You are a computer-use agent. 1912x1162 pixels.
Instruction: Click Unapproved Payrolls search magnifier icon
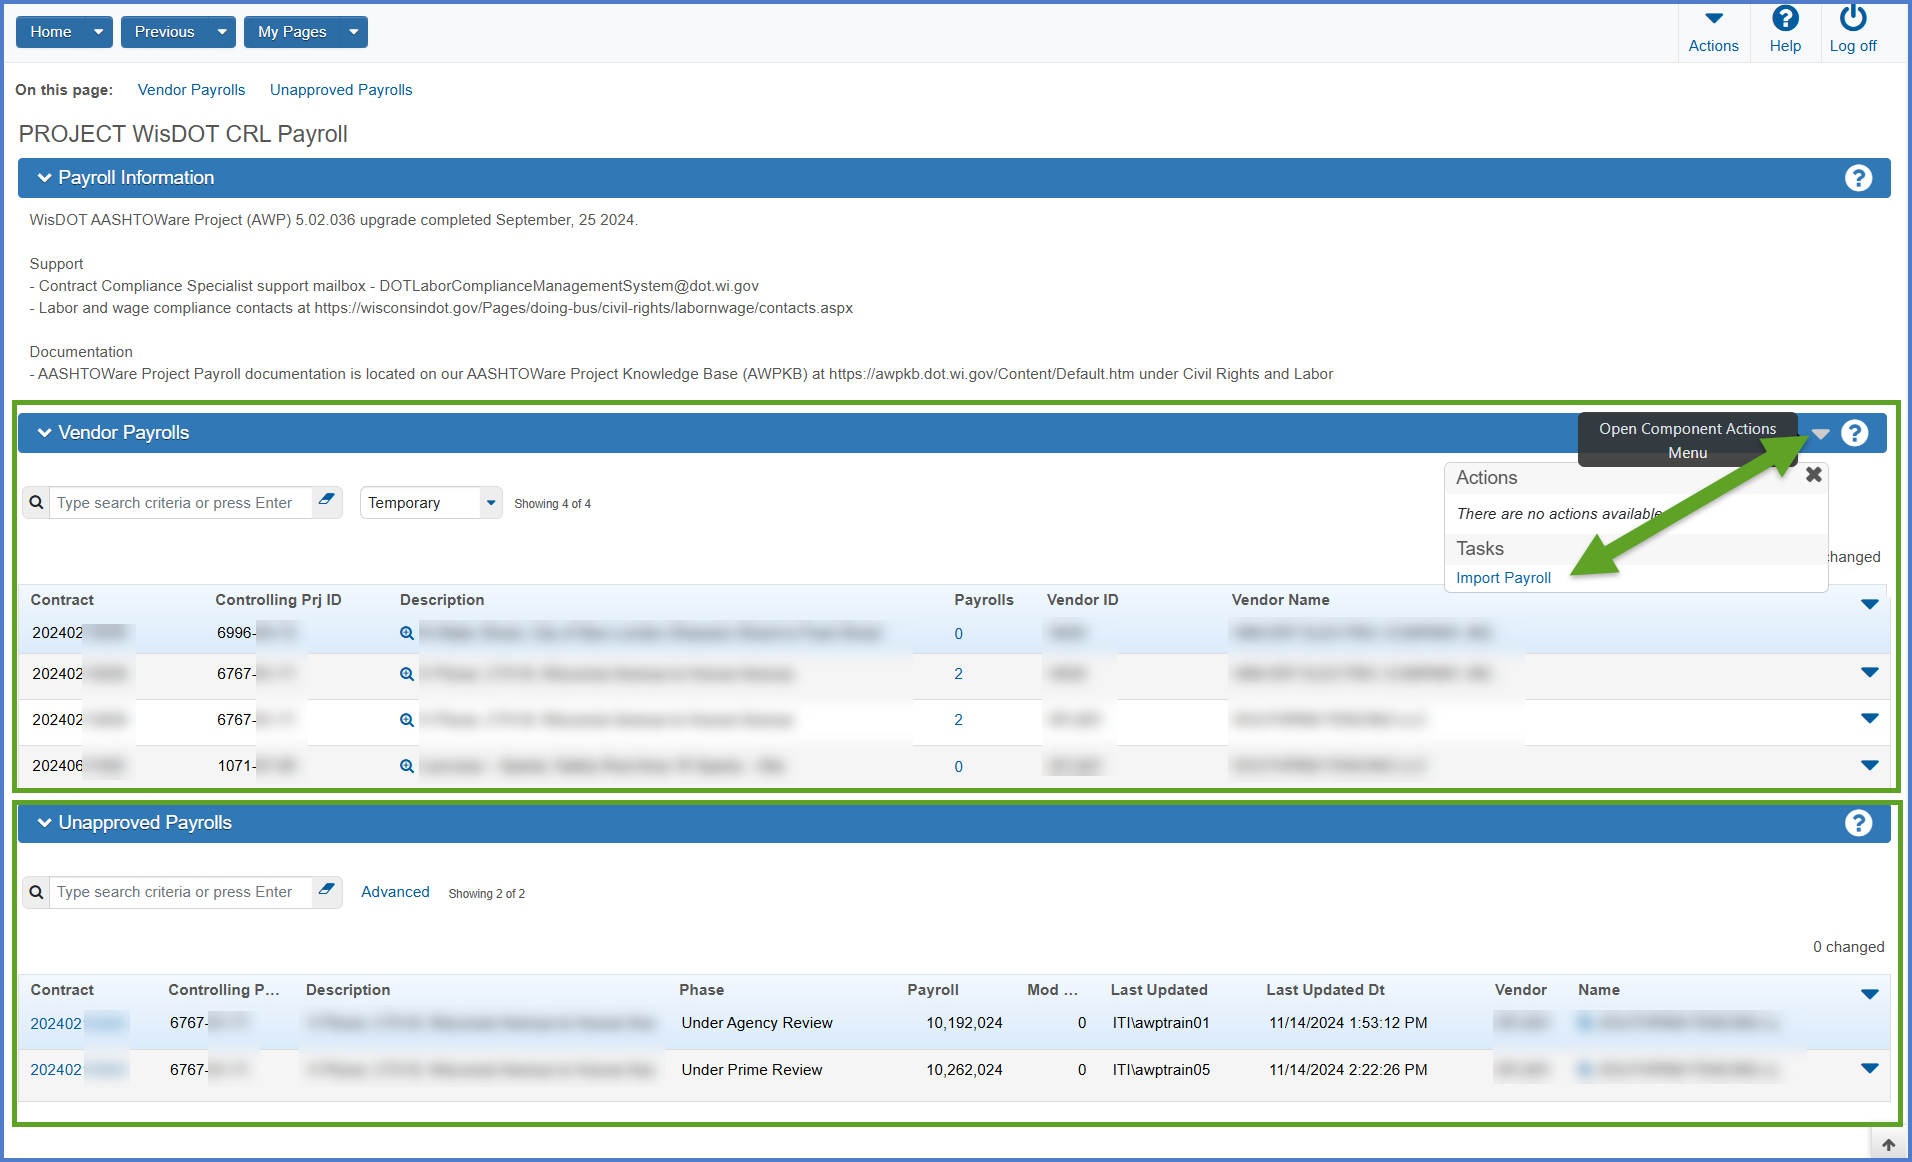click(x=36, y=892)
